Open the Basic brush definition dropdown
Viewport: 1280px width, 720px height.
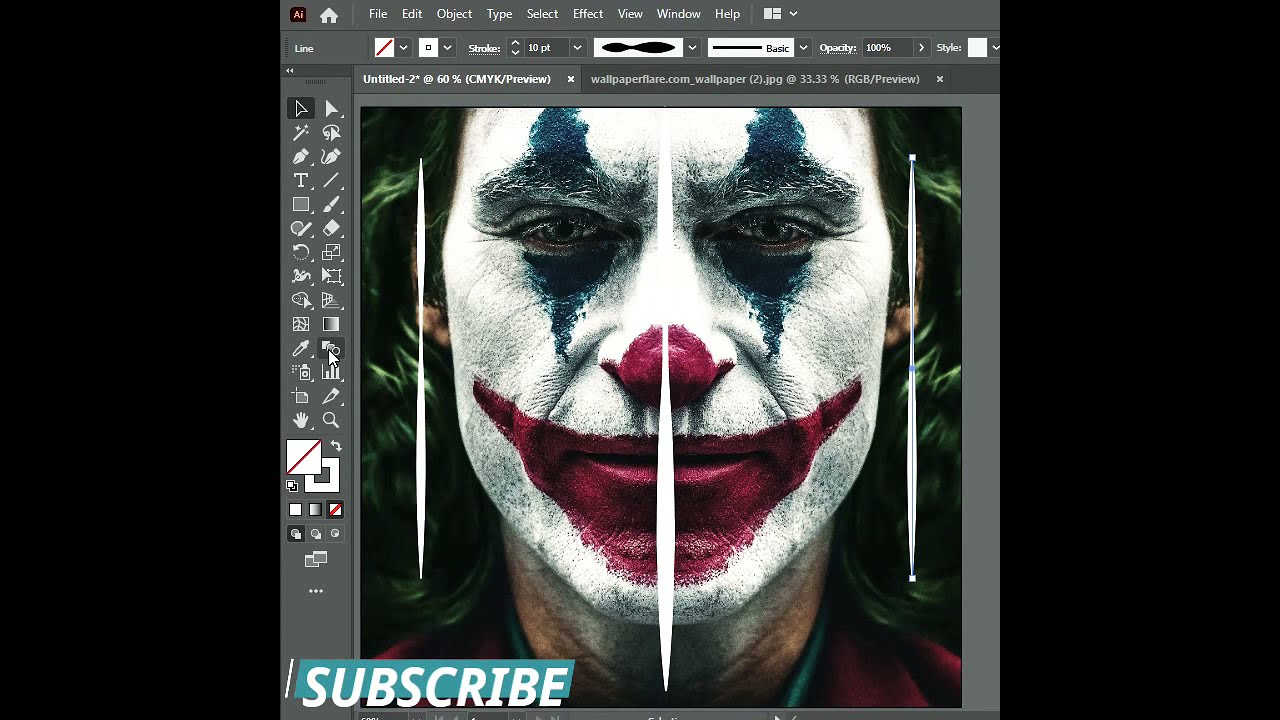pos(803,48)
